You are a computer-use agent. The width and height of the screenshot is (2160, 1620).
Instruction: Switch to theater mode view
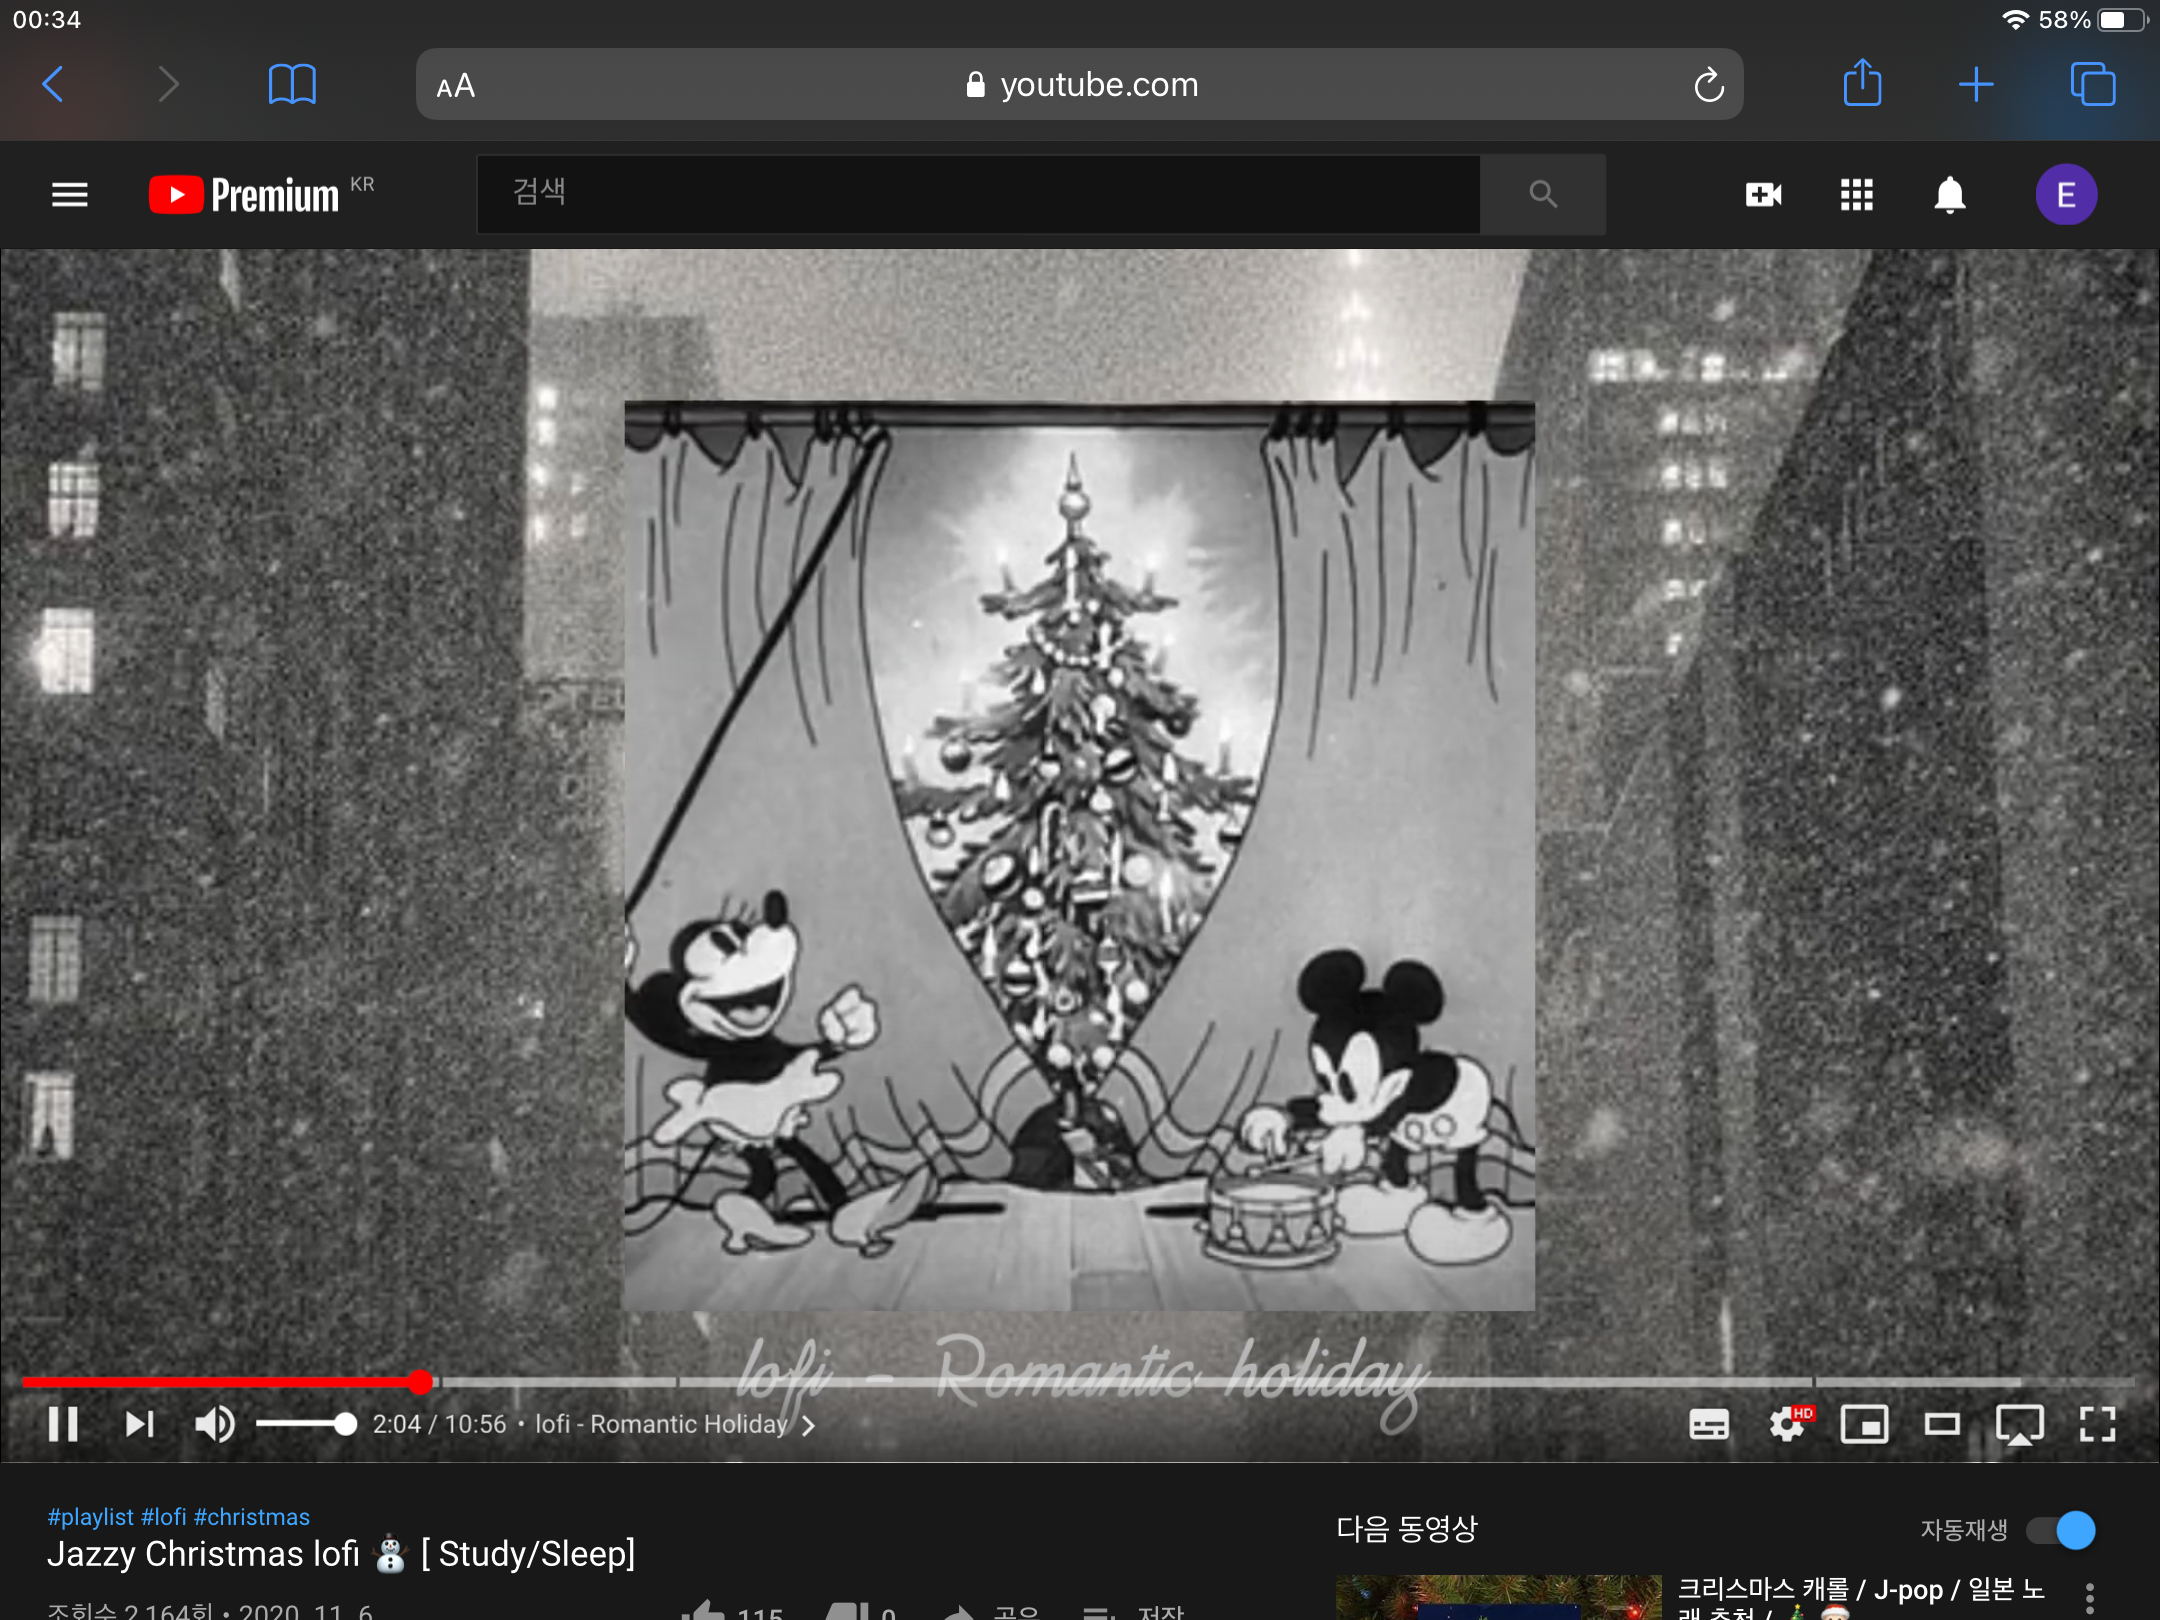coord(1941,1424)
